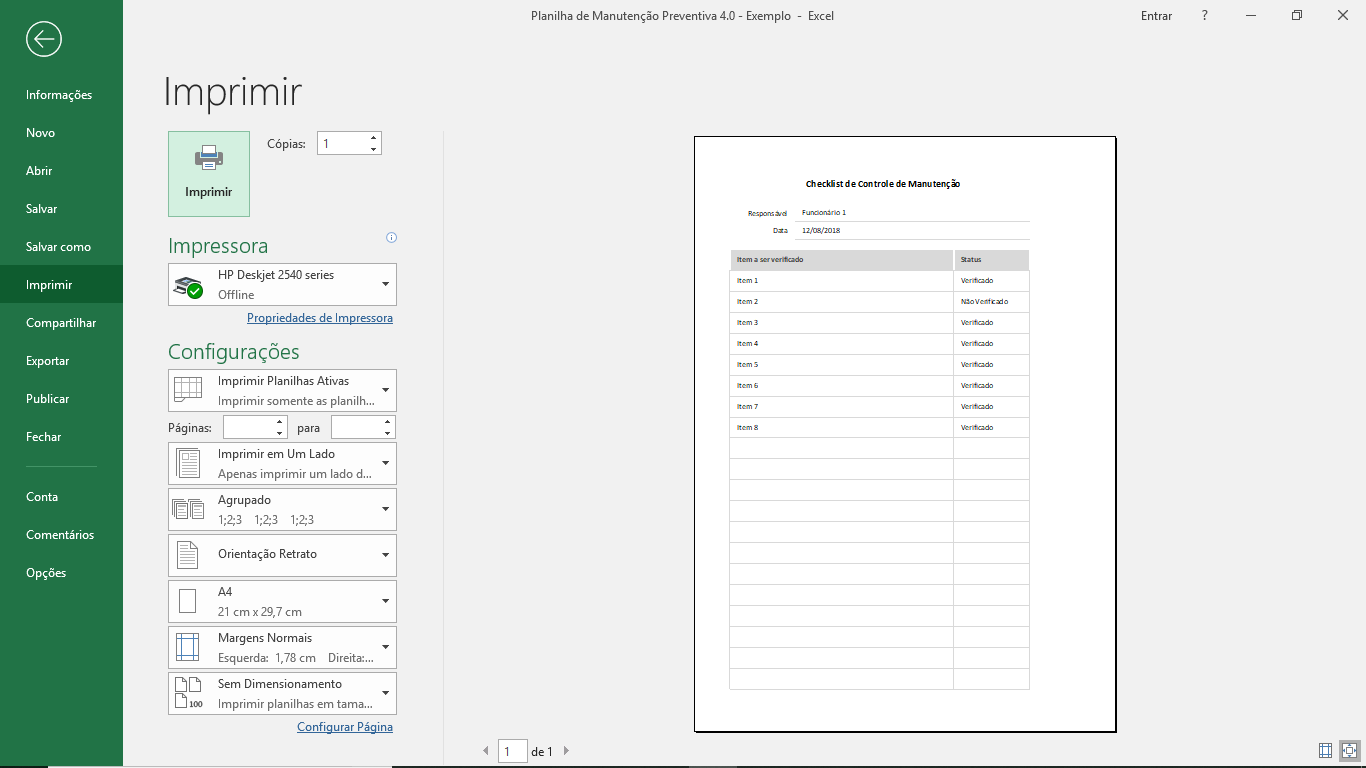1366x768 pixels.
Task: Open Exportar from the left menu
Action: point(48,361)
